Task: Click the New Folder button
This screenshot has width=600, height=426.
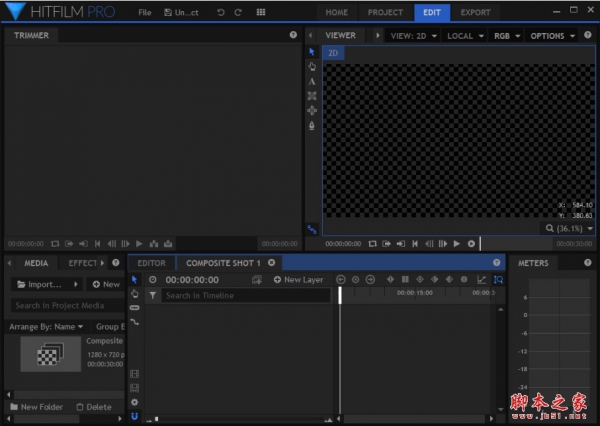Action: click(36, 407)
